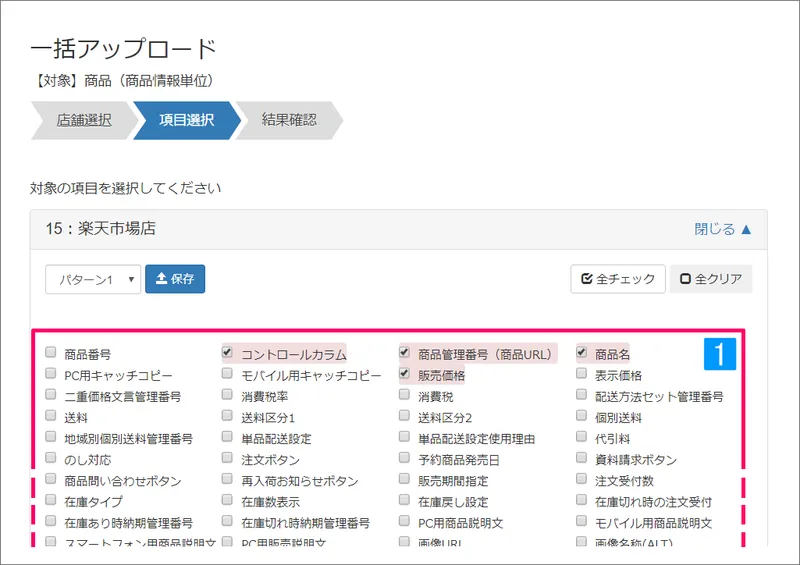Check the 資料請求ボタン checkbox
The width and height of the screenshot is (800, 565).
coord(581,457)
